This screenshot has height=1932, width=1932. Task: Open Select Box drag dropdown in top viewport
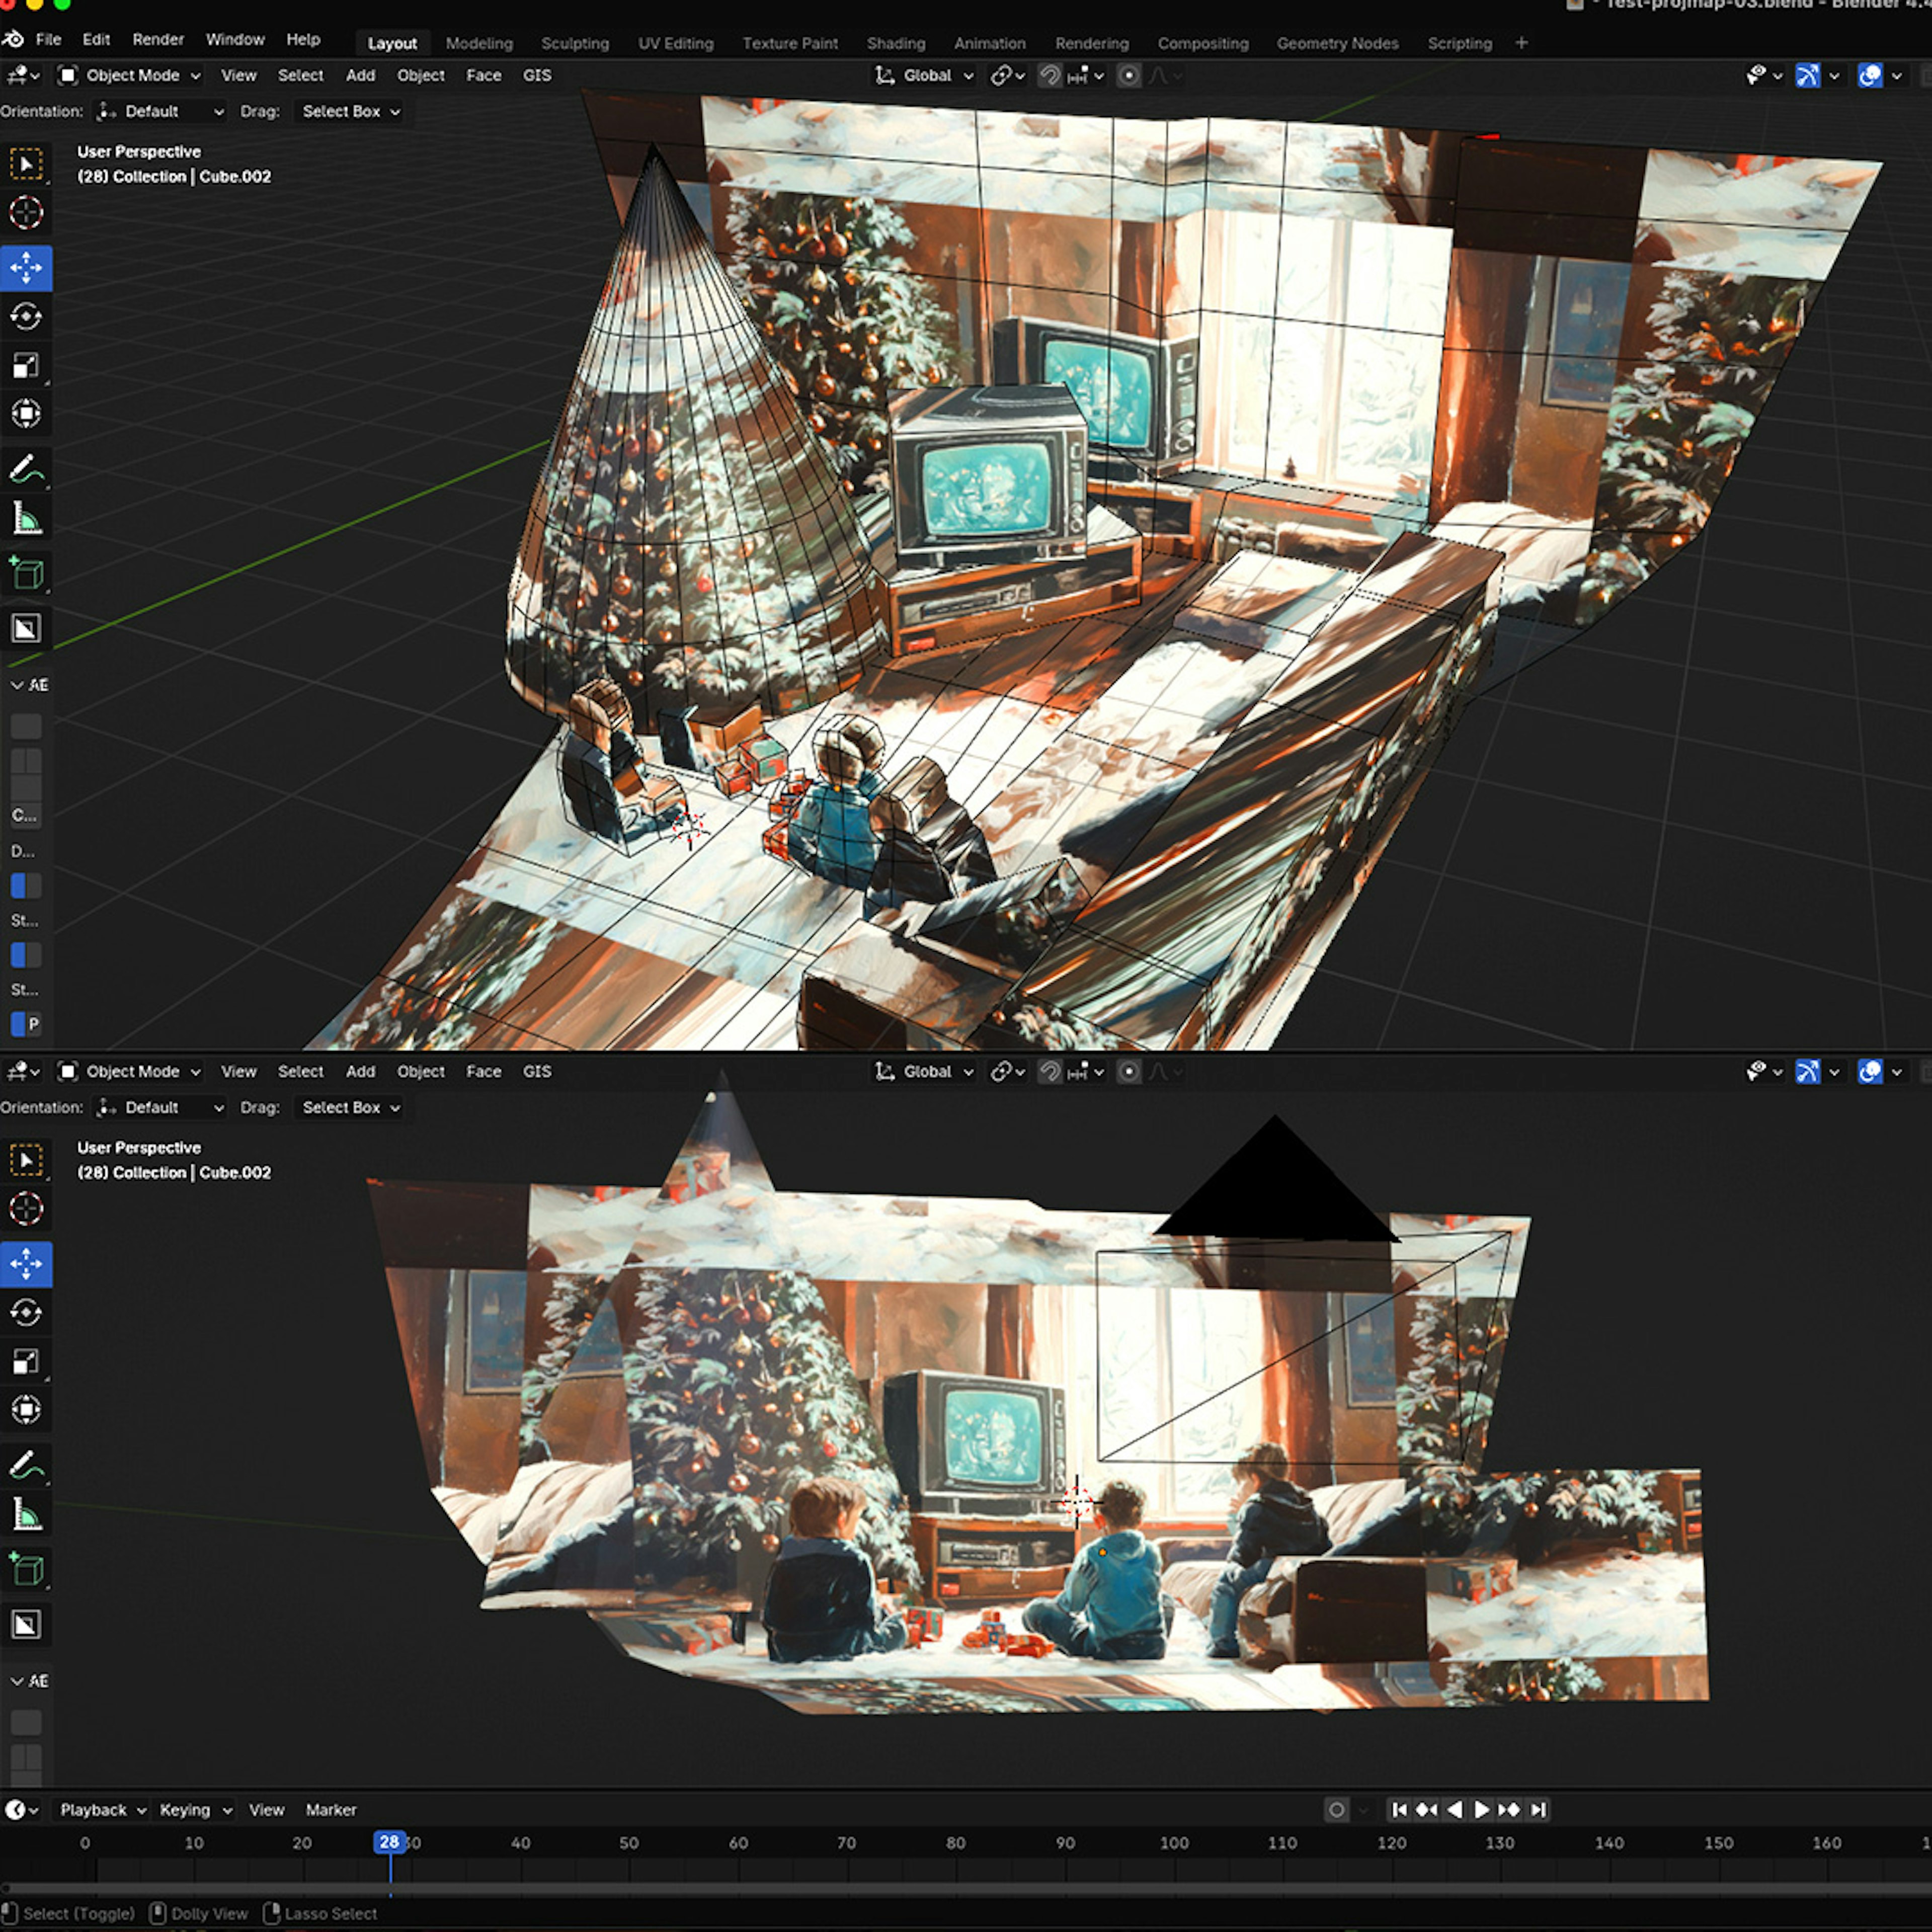[351, 111]
